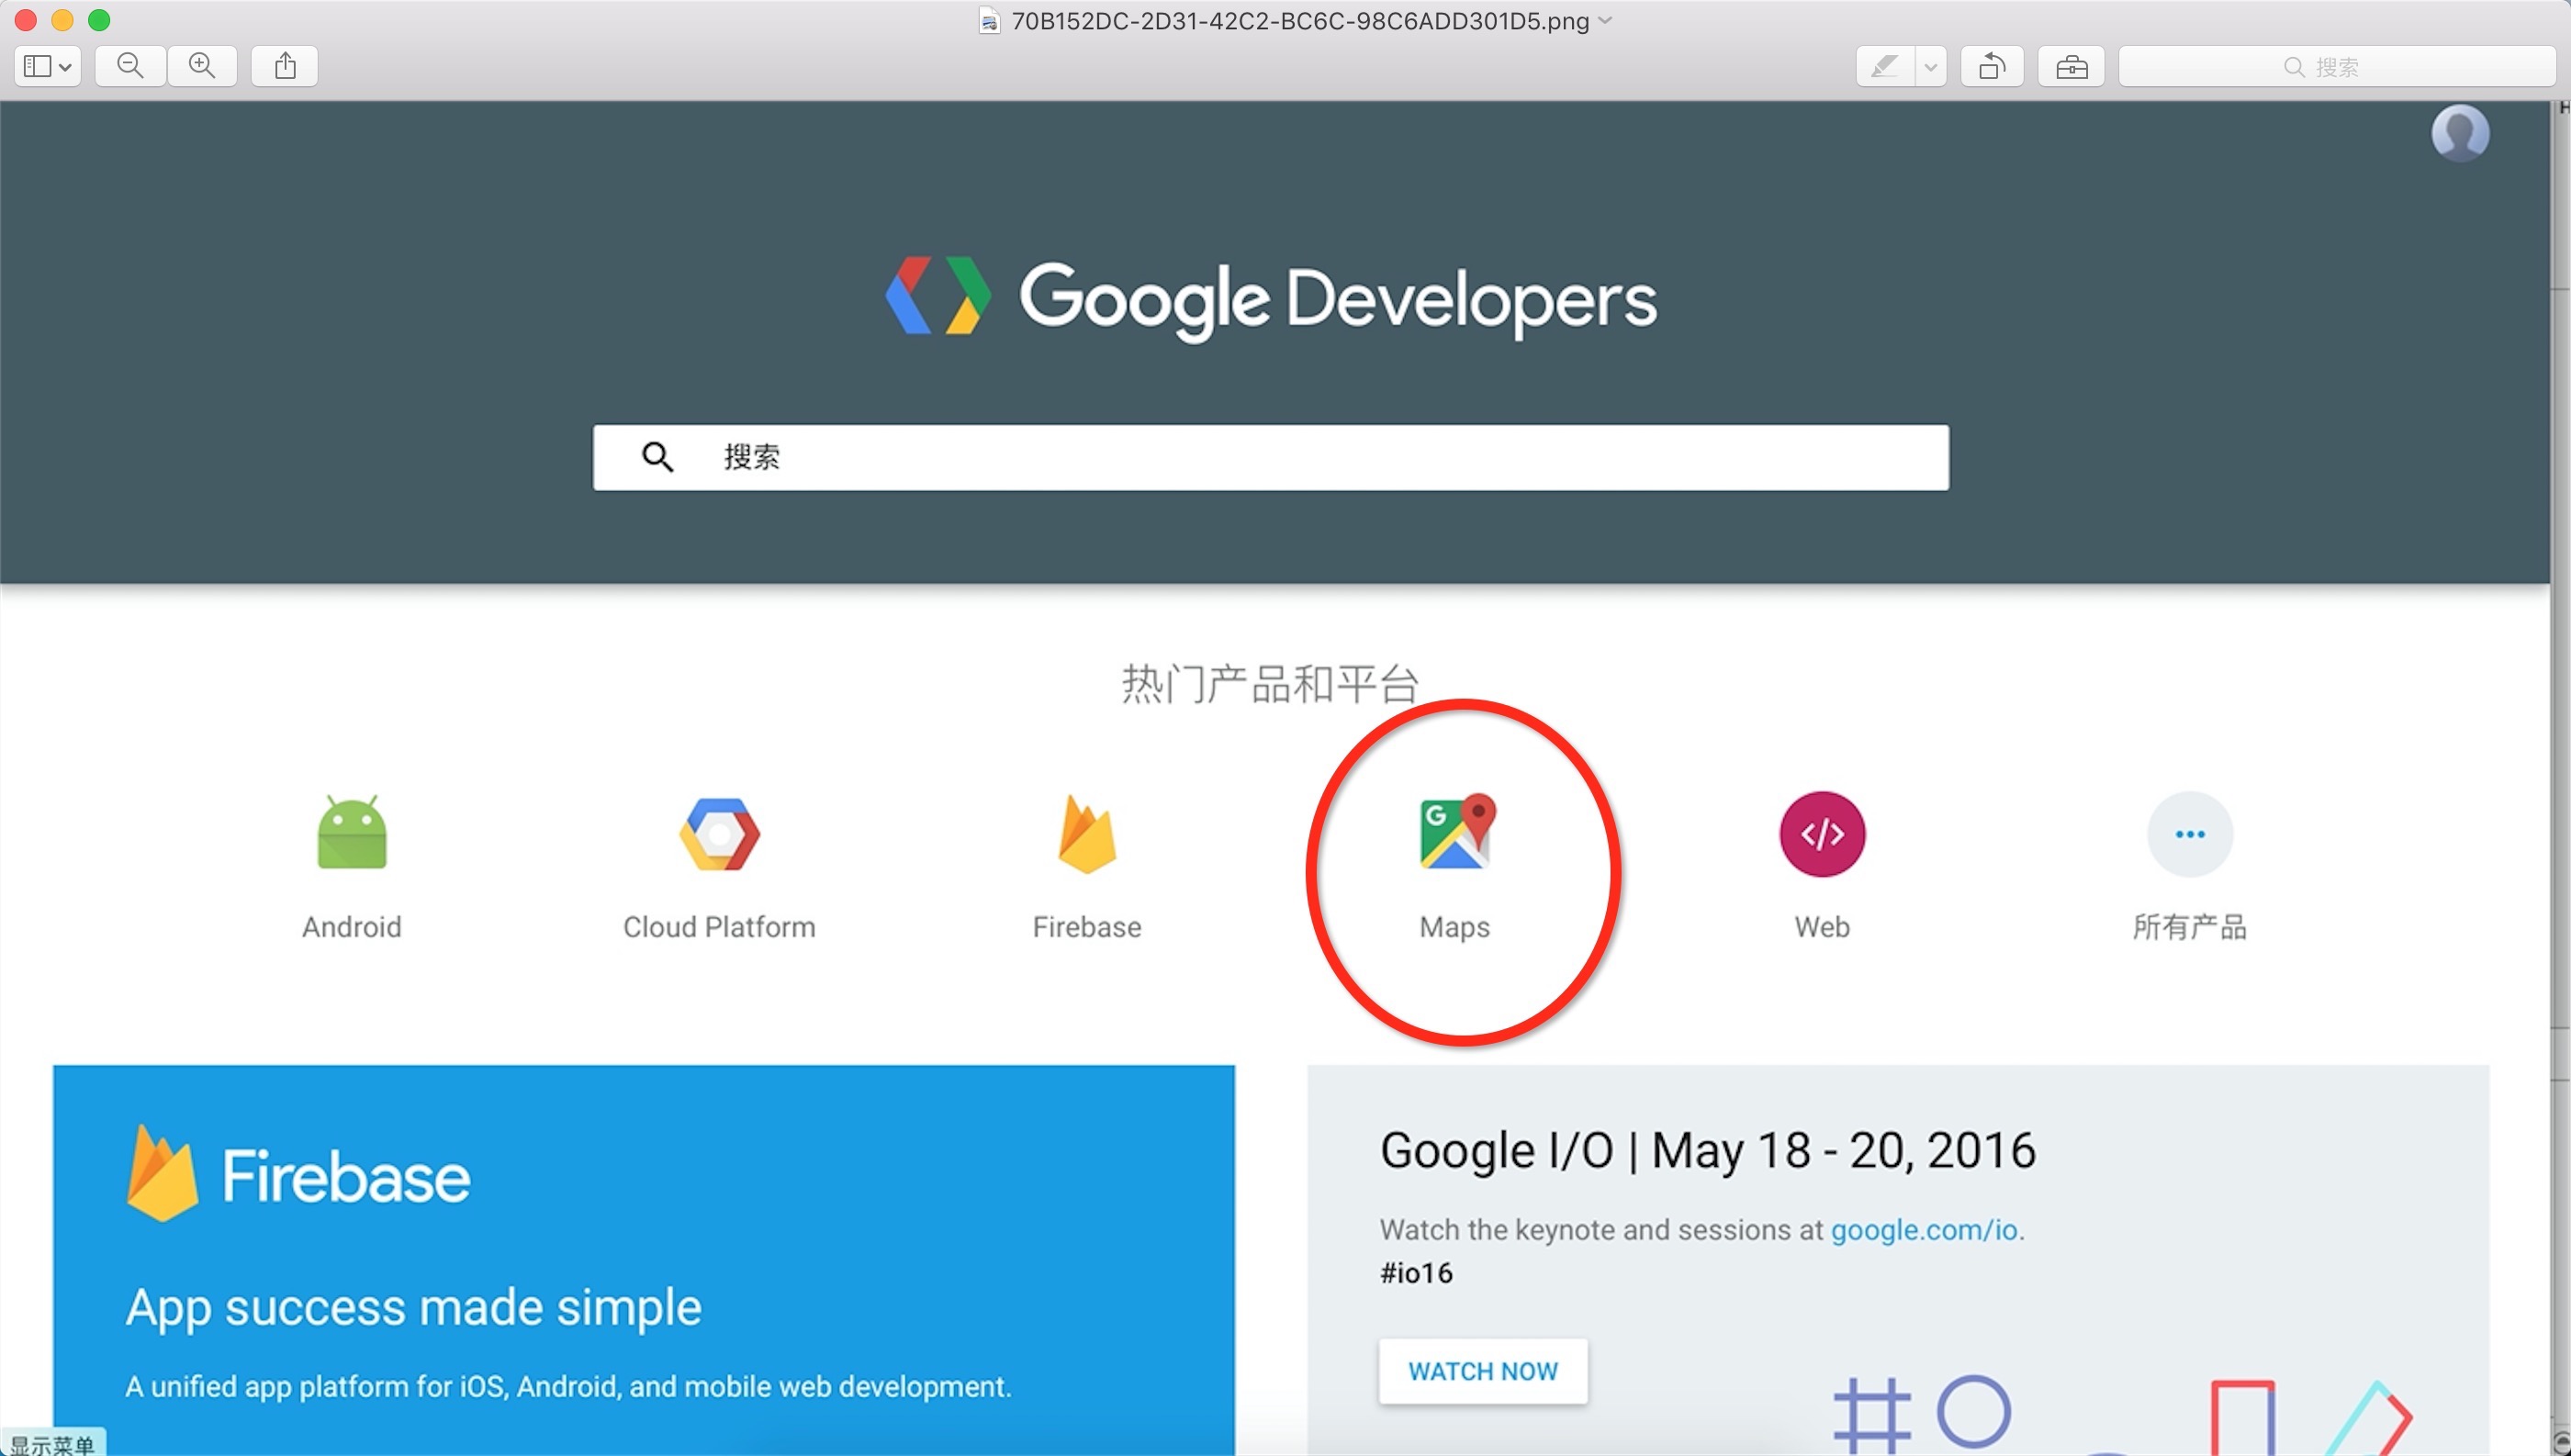Focus the Preview toolbar search field
Screen dimensions: 2571x1456
[x=2336, y=66]
